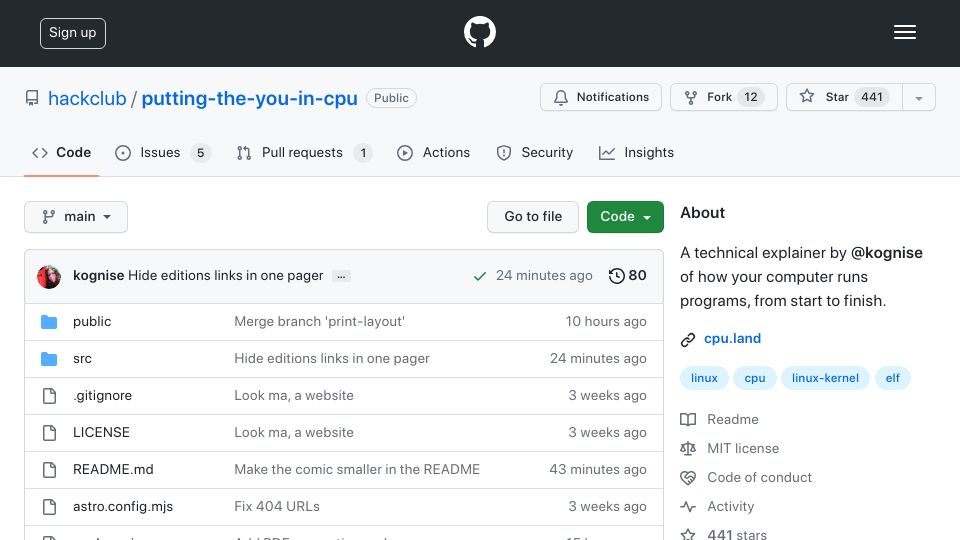
Task: Open the star lists dropdown arrow
Action: point(918,98)
